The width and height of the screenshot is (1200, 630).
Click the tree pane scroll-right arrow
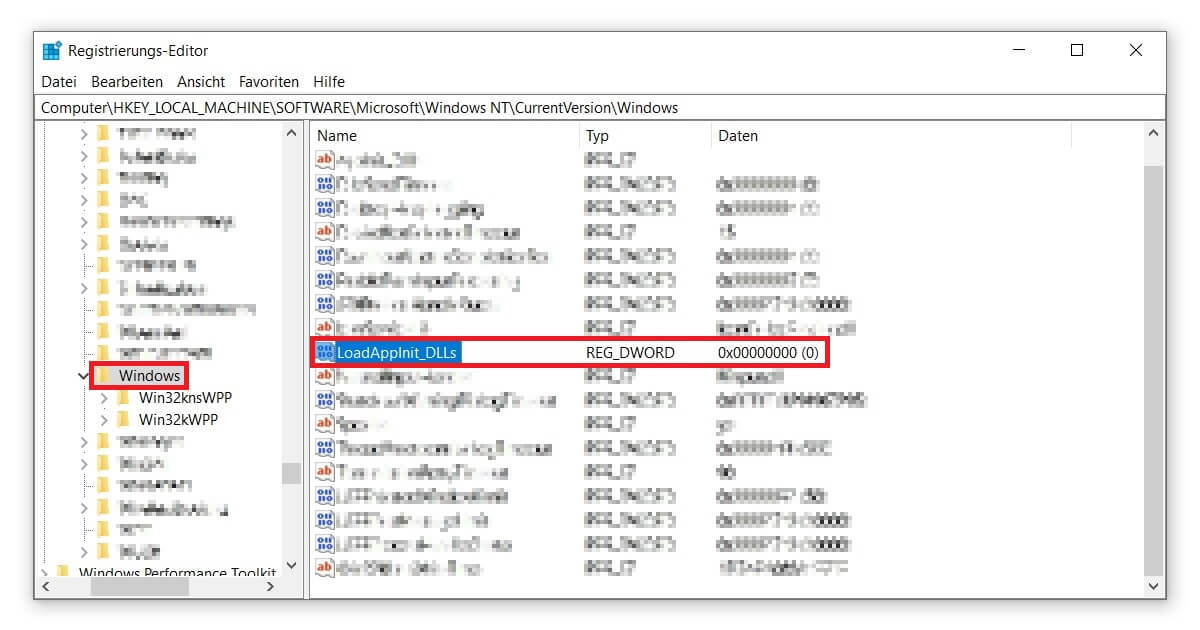tap(270, 587)
